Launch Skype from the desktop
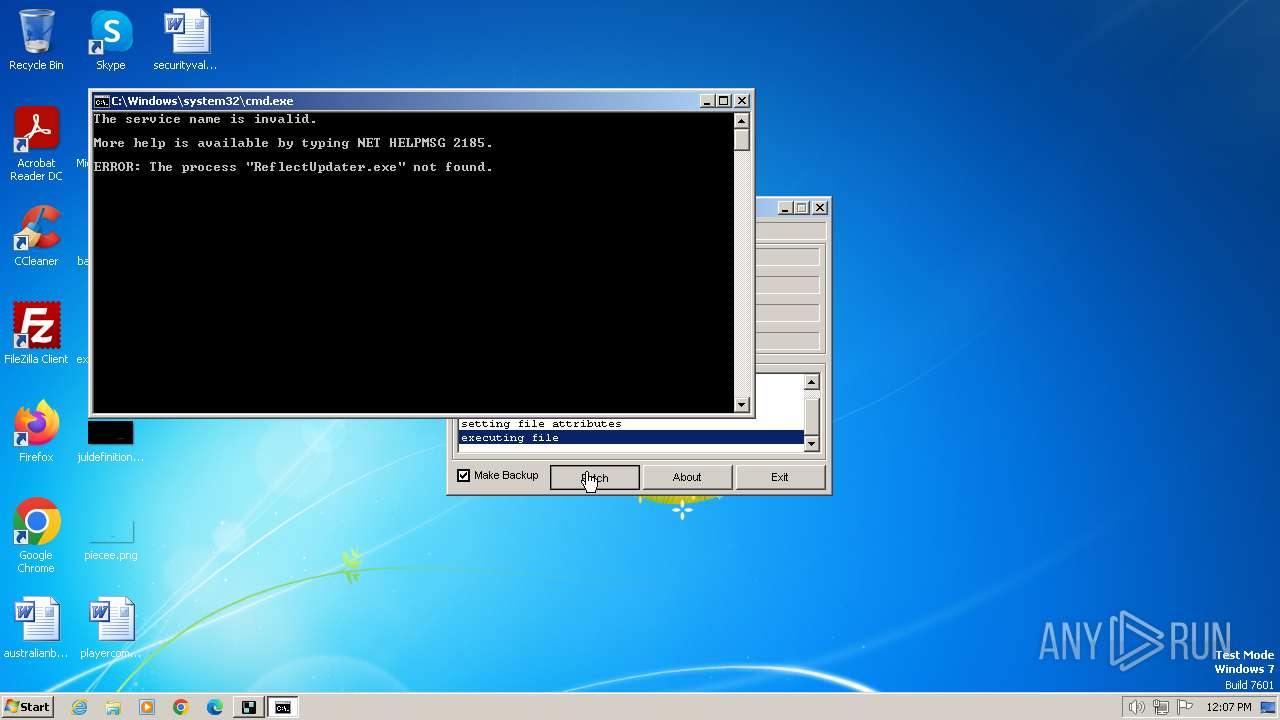Viewport: 1280px width, 720px height. (x=110, y=40)
